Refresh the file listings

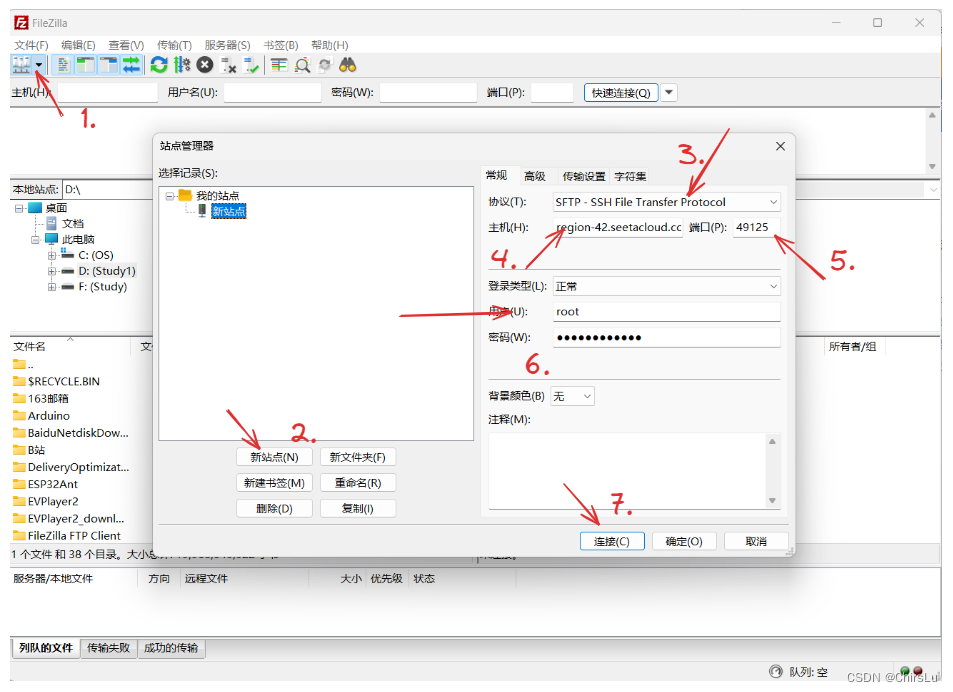click(x=159, y=65)
